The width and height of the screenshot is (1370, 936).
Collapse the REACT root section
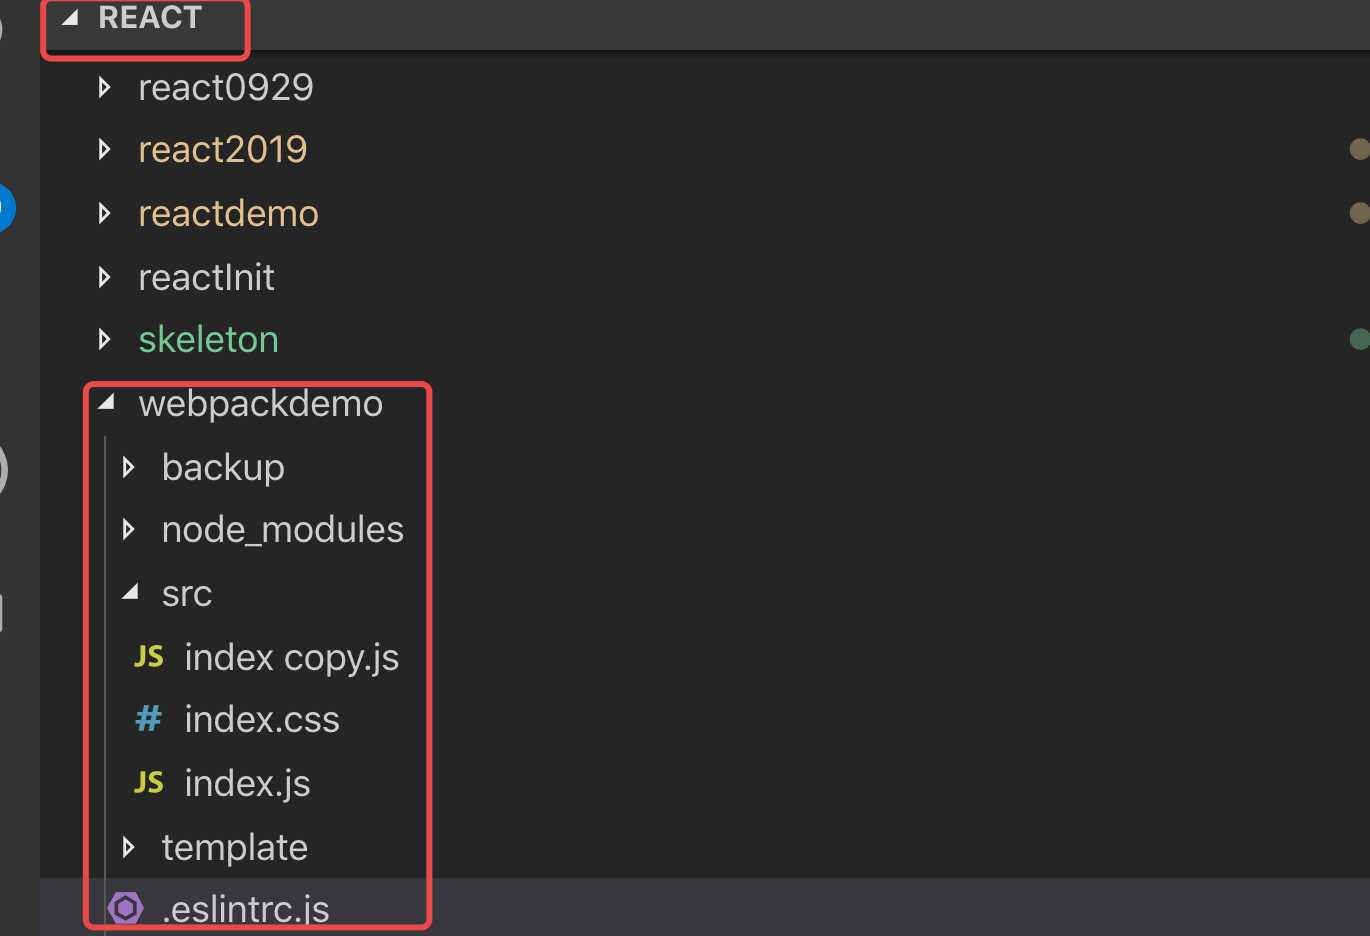70,19
